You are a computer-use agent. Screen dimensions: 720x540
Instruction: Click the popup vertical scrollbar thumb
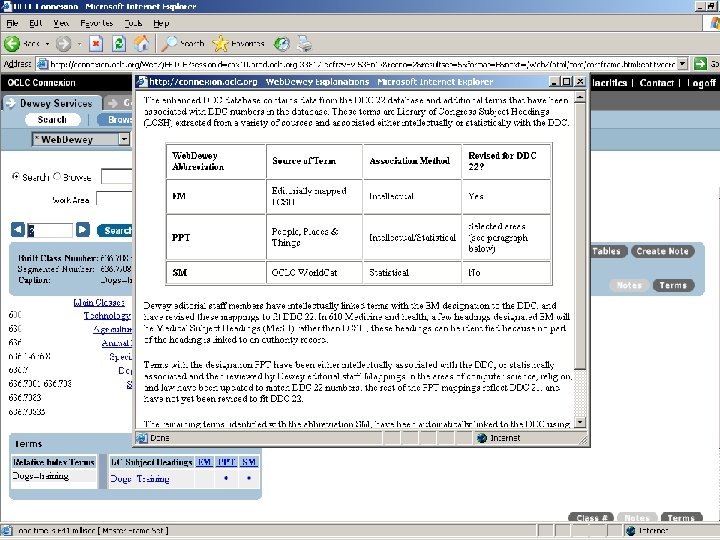pos(580,236)
